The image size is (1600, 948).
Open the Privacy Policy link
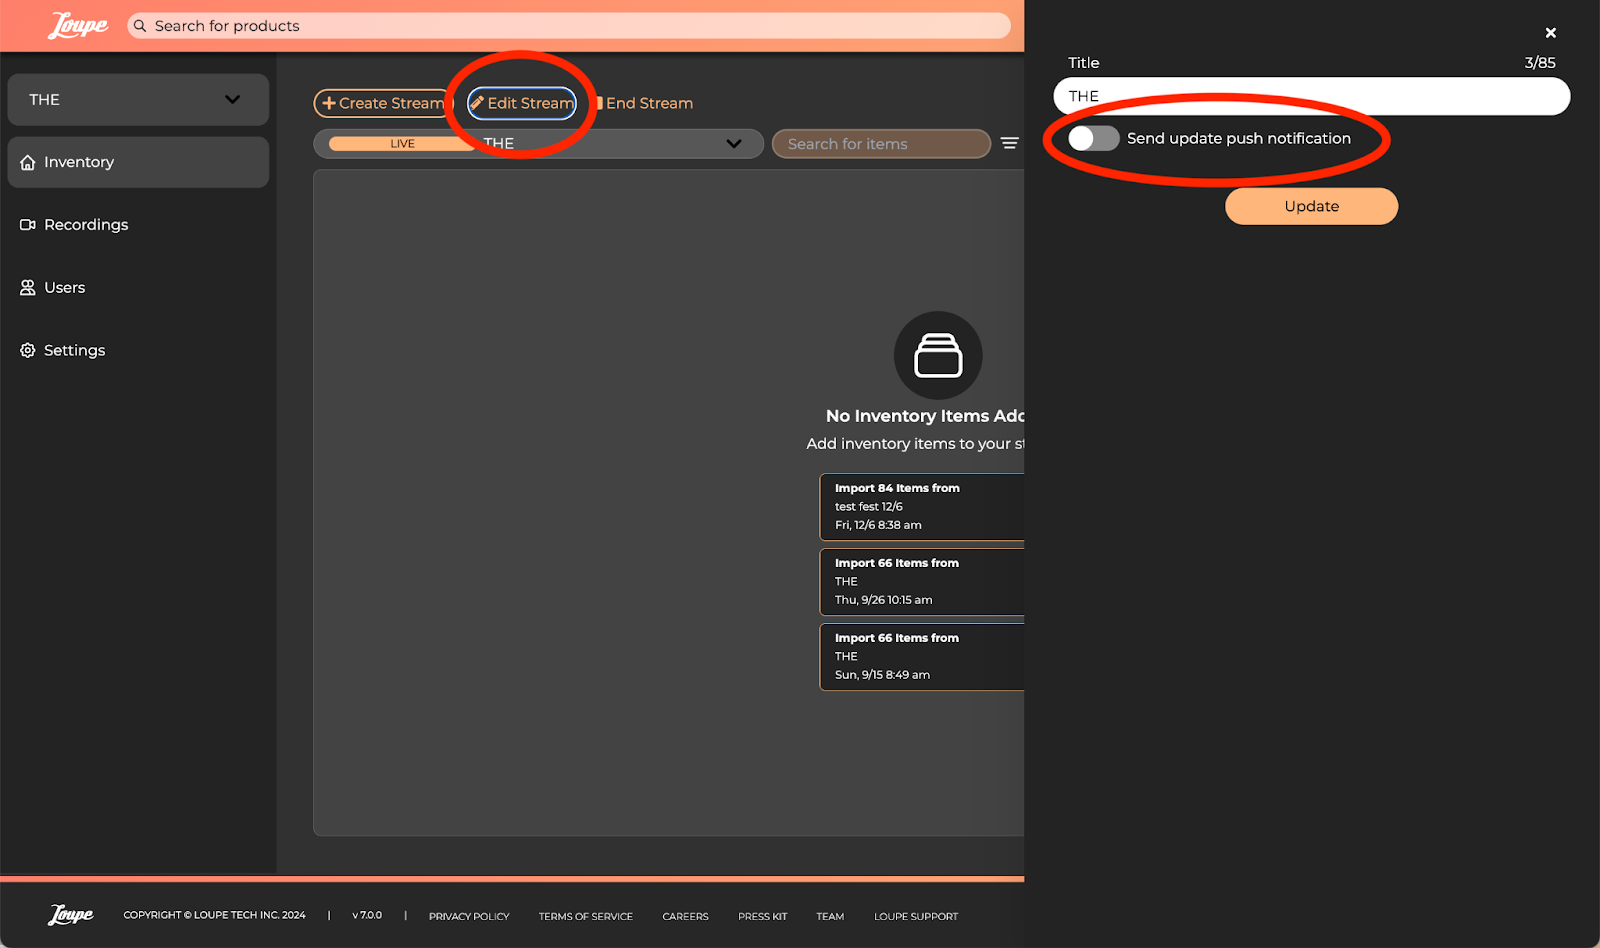[469, 917]
